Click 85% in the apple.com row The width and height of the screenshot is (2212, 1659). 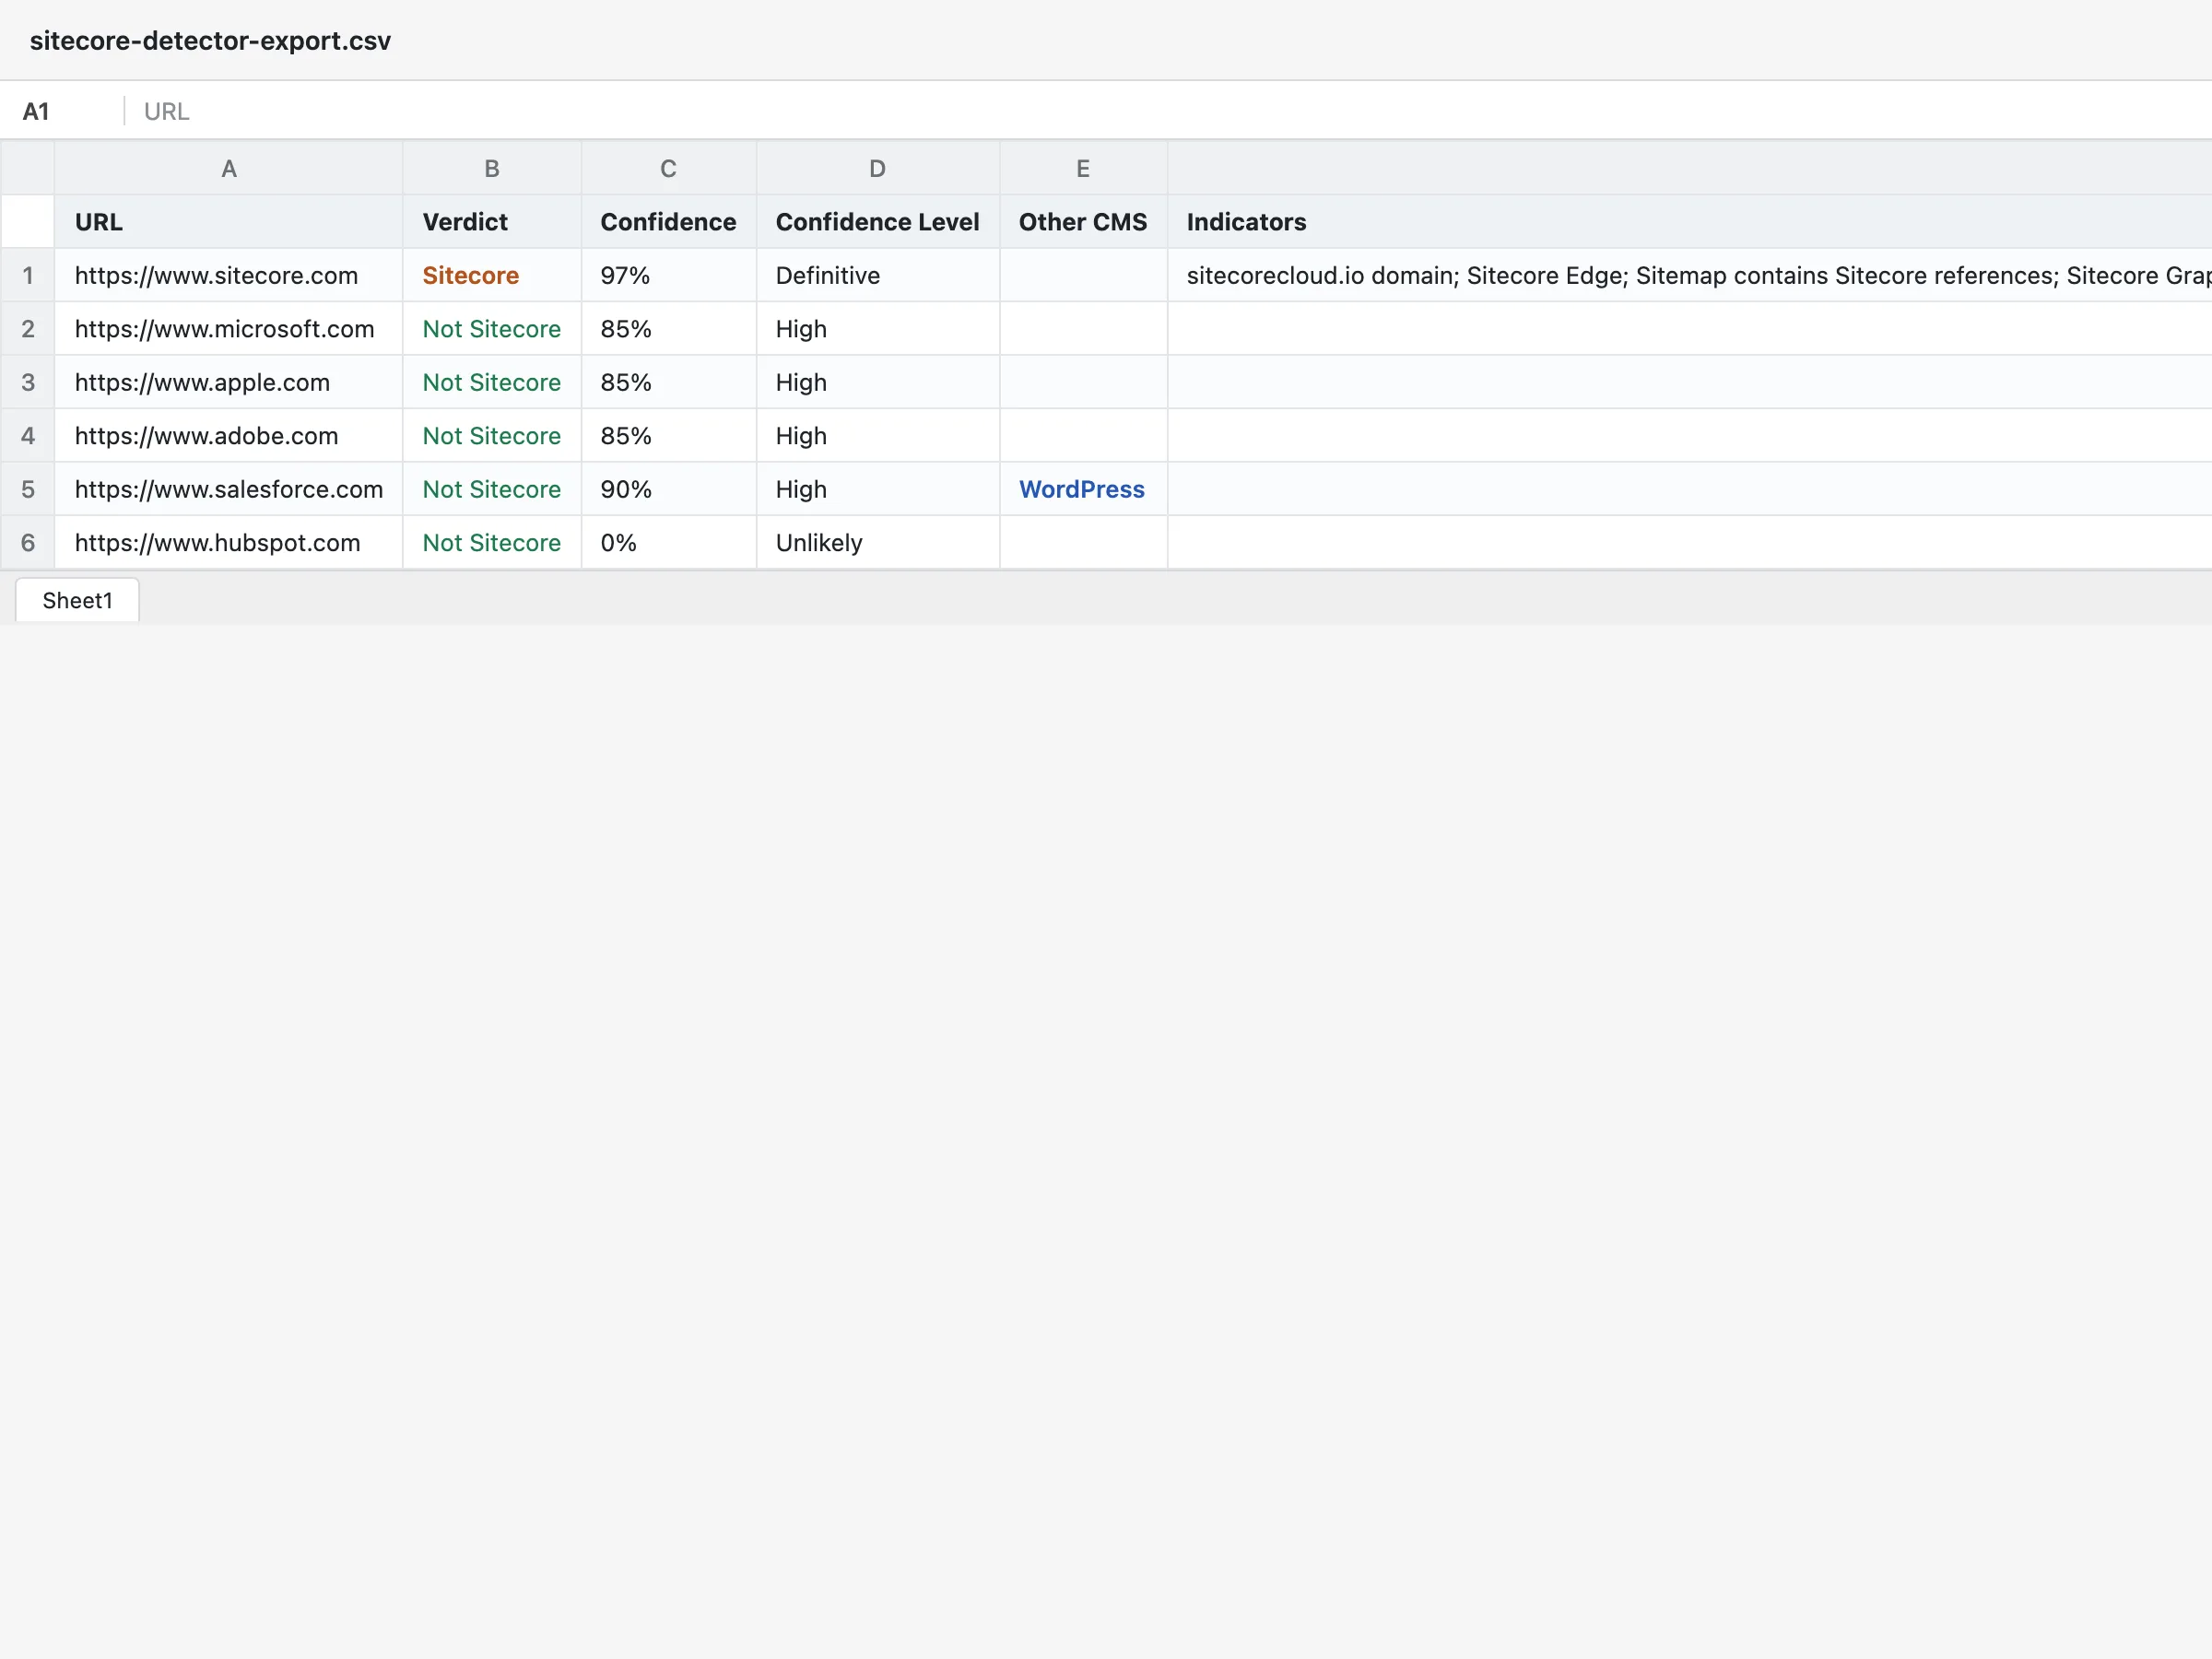pyautogui.click(x=669, y=382)
